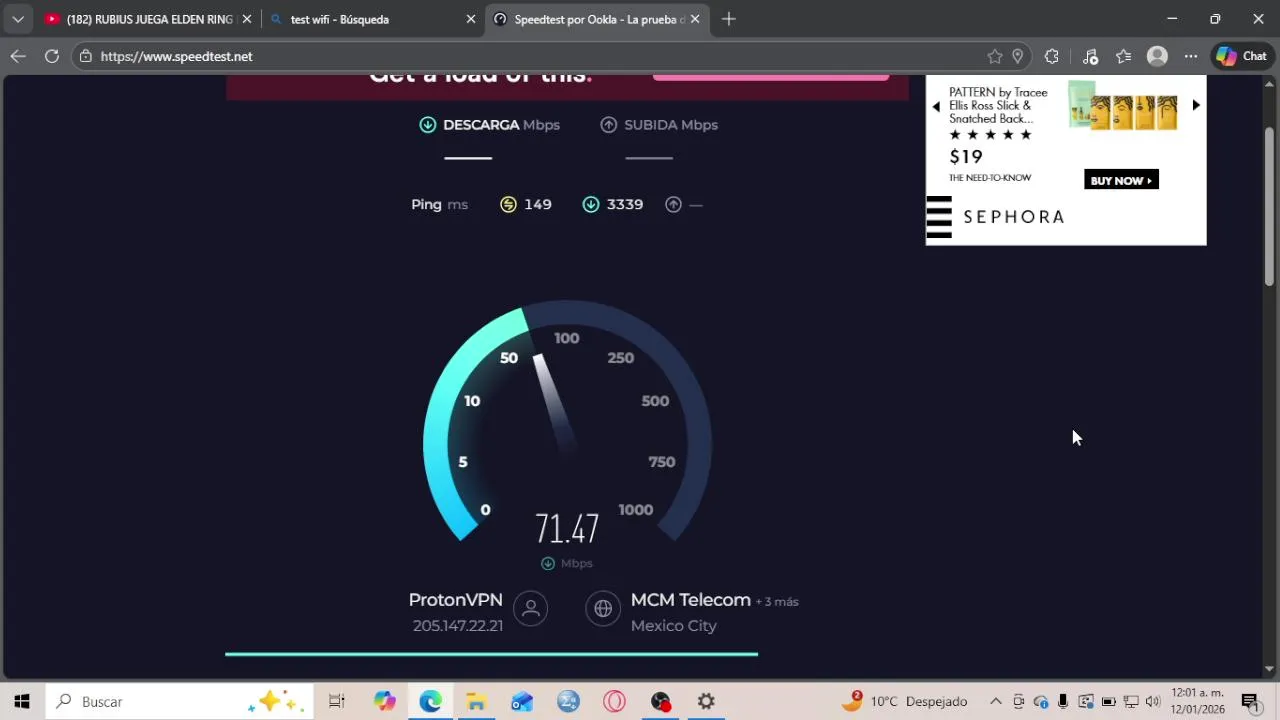Screen dimensions: 1280x720
Task: Click the 71.47 speed reading
Action: 567,528
